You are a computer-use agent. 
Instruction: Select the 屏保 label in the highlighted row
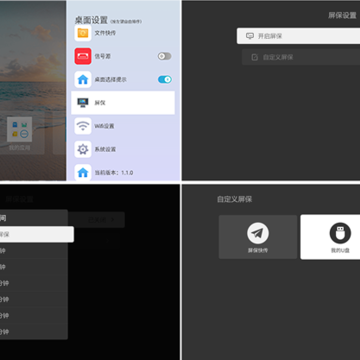100,103
